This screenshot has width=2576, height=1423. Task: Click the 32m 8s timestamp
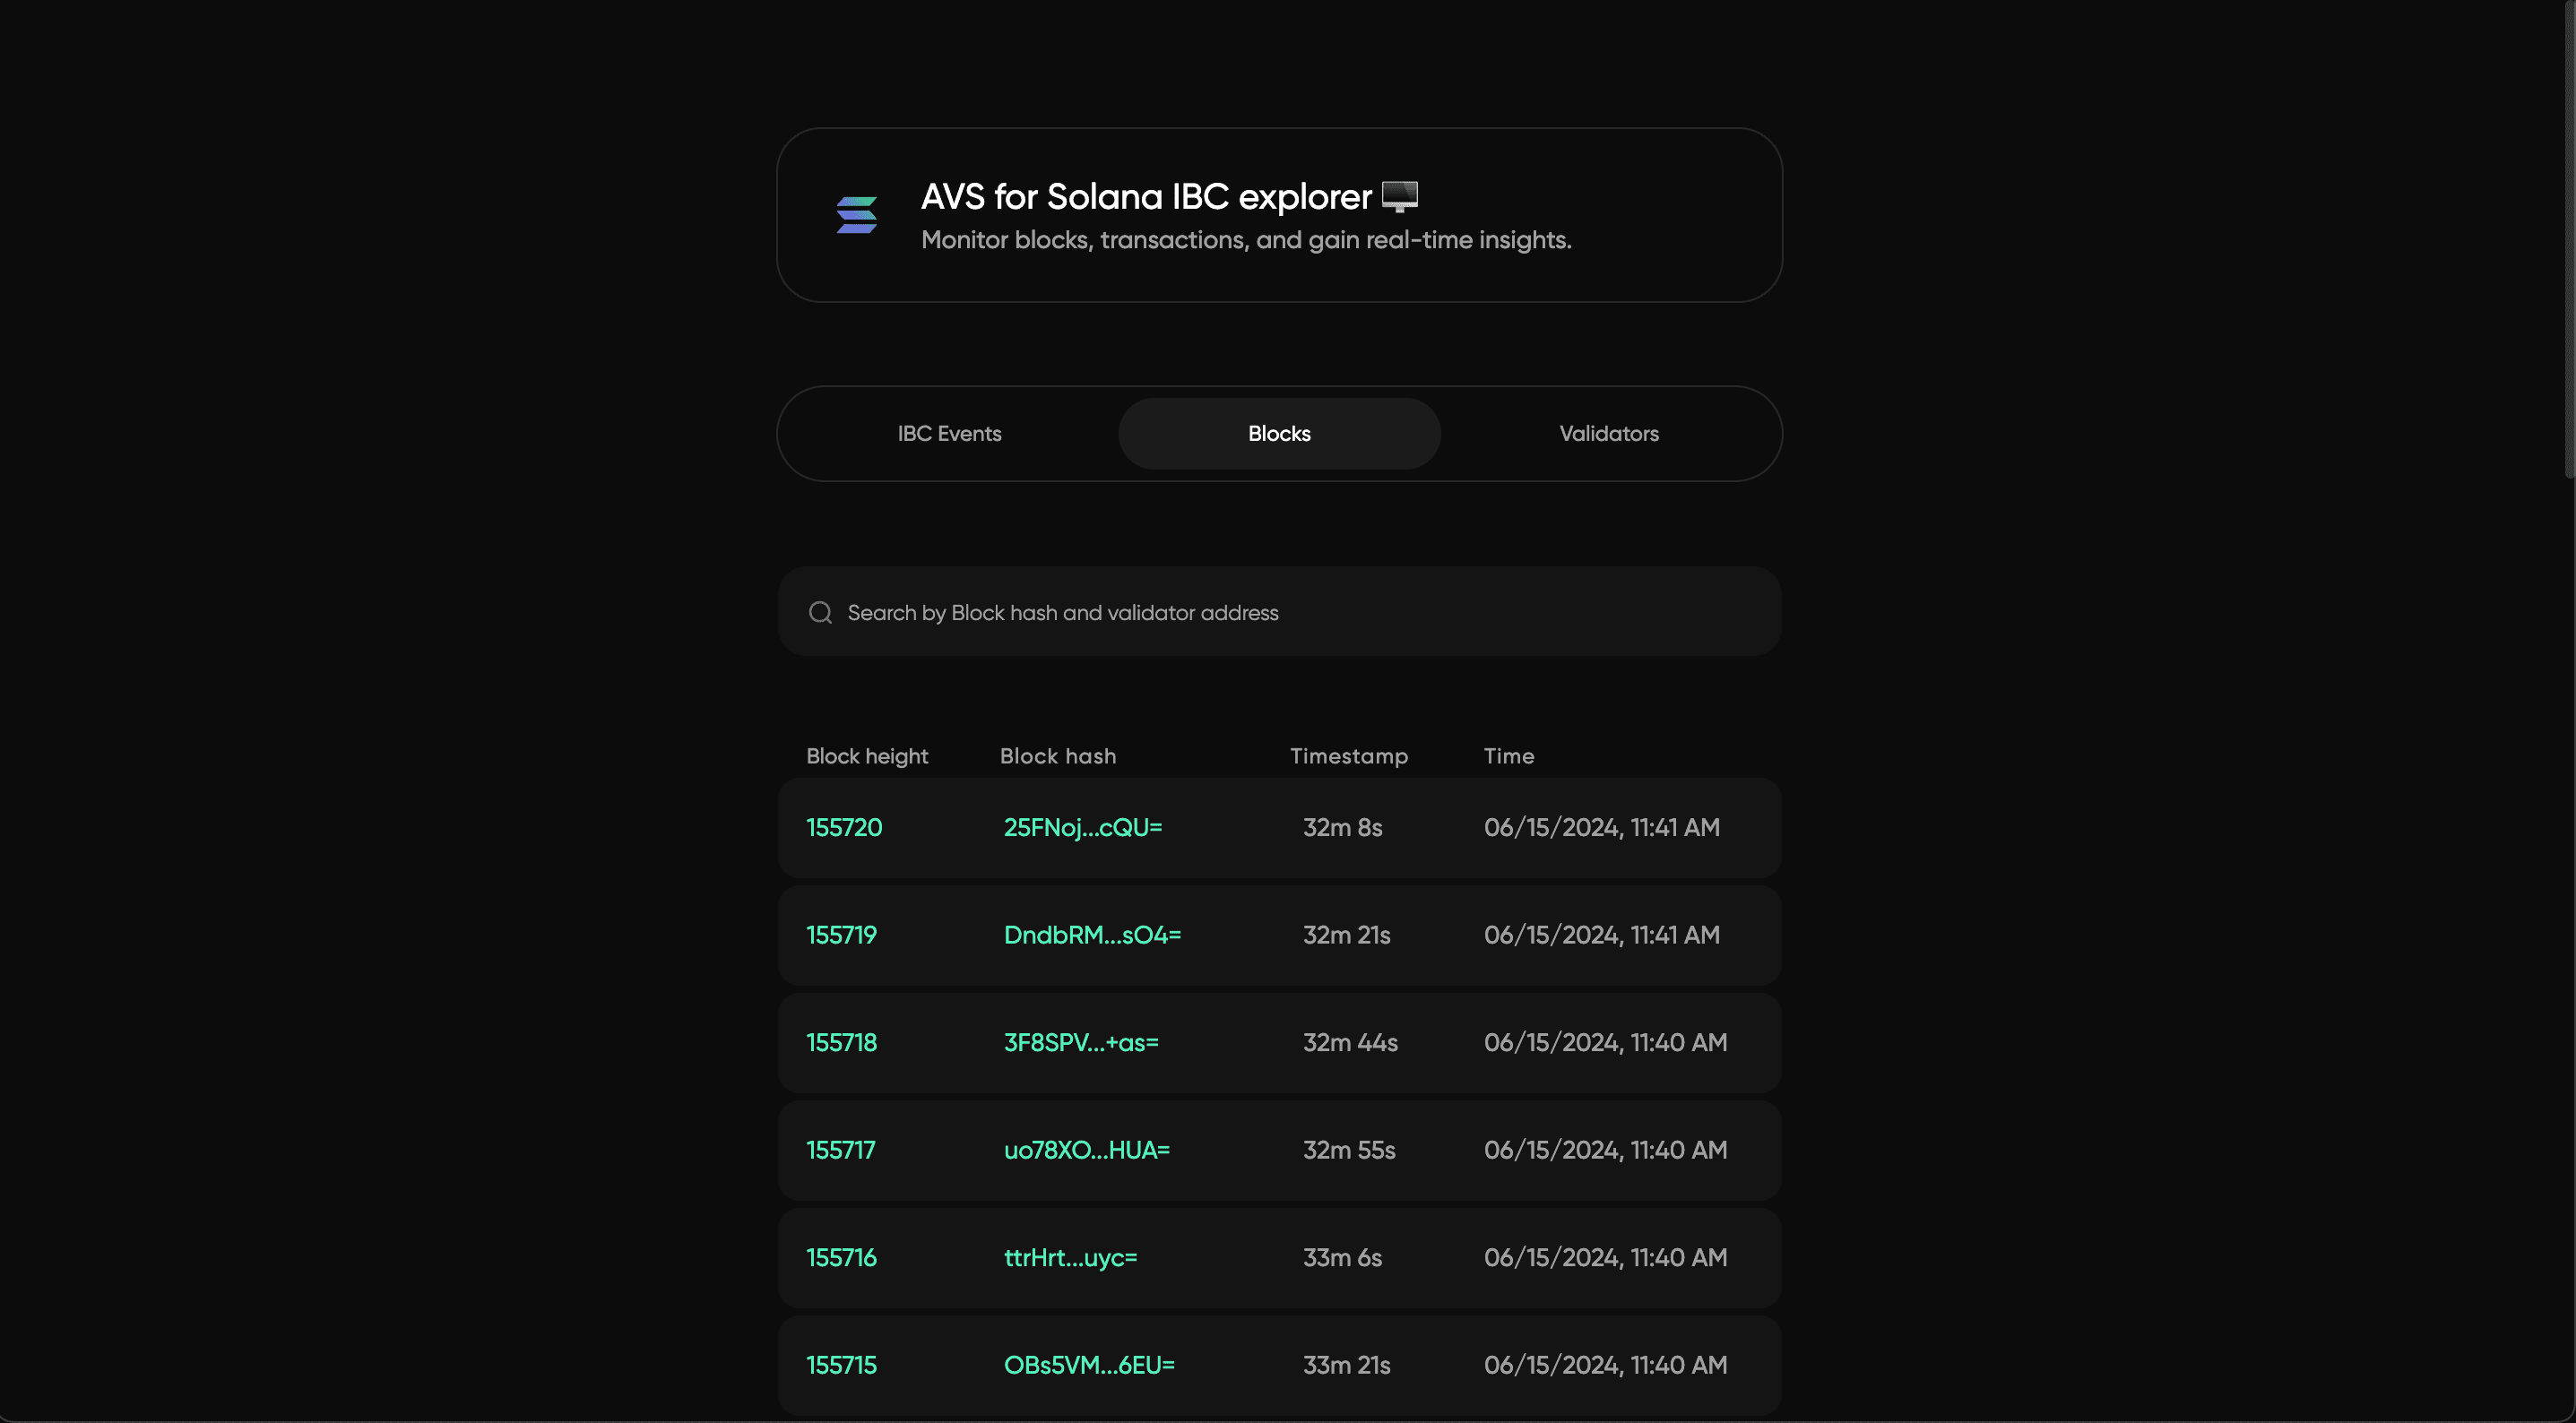click(1342, 828)
